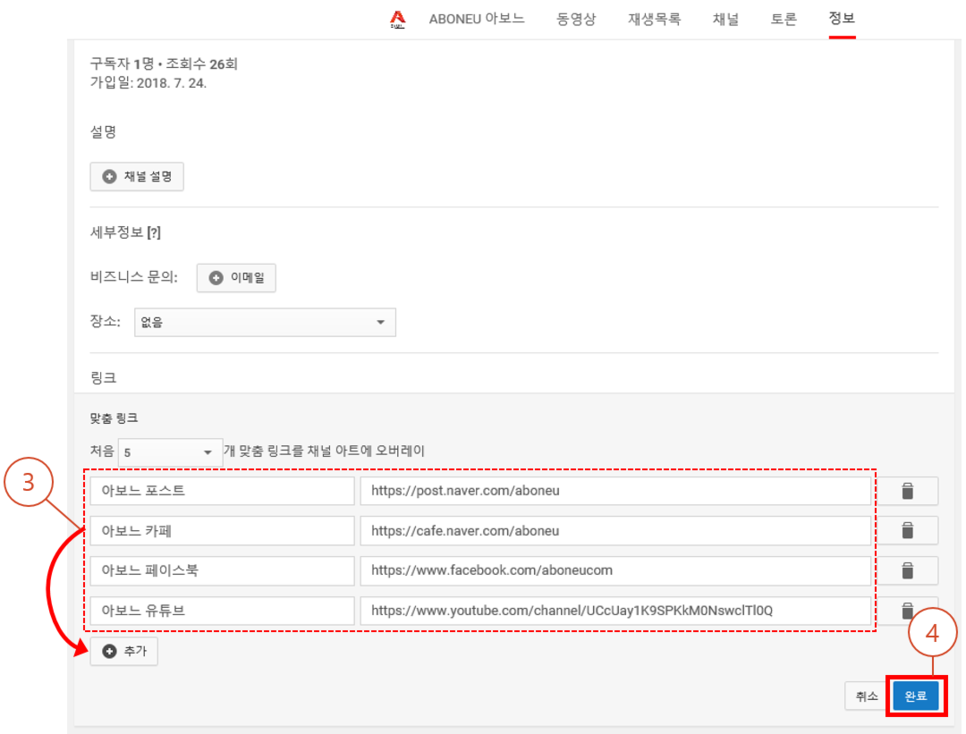Edit the youtube.com channel URL field
This screenshot has width=966, height=734.
coord(615,610)
